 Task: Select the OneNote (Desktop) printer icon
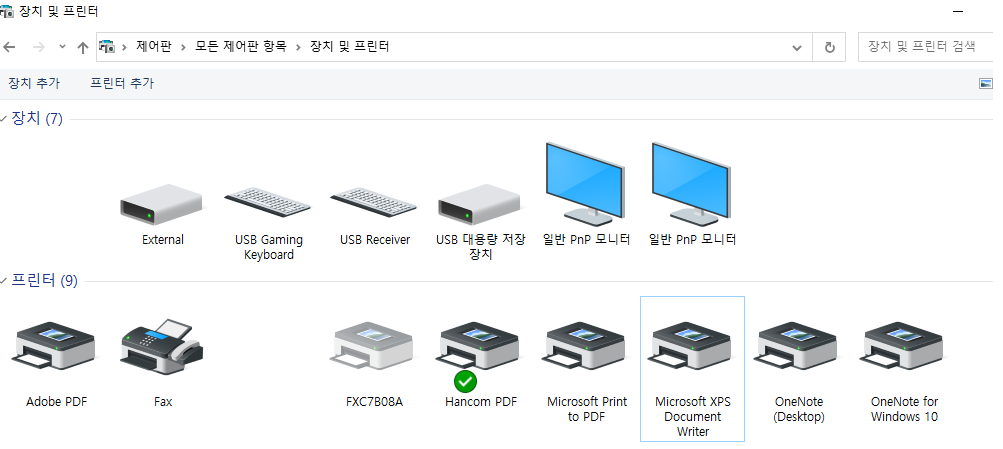(798, 346)
